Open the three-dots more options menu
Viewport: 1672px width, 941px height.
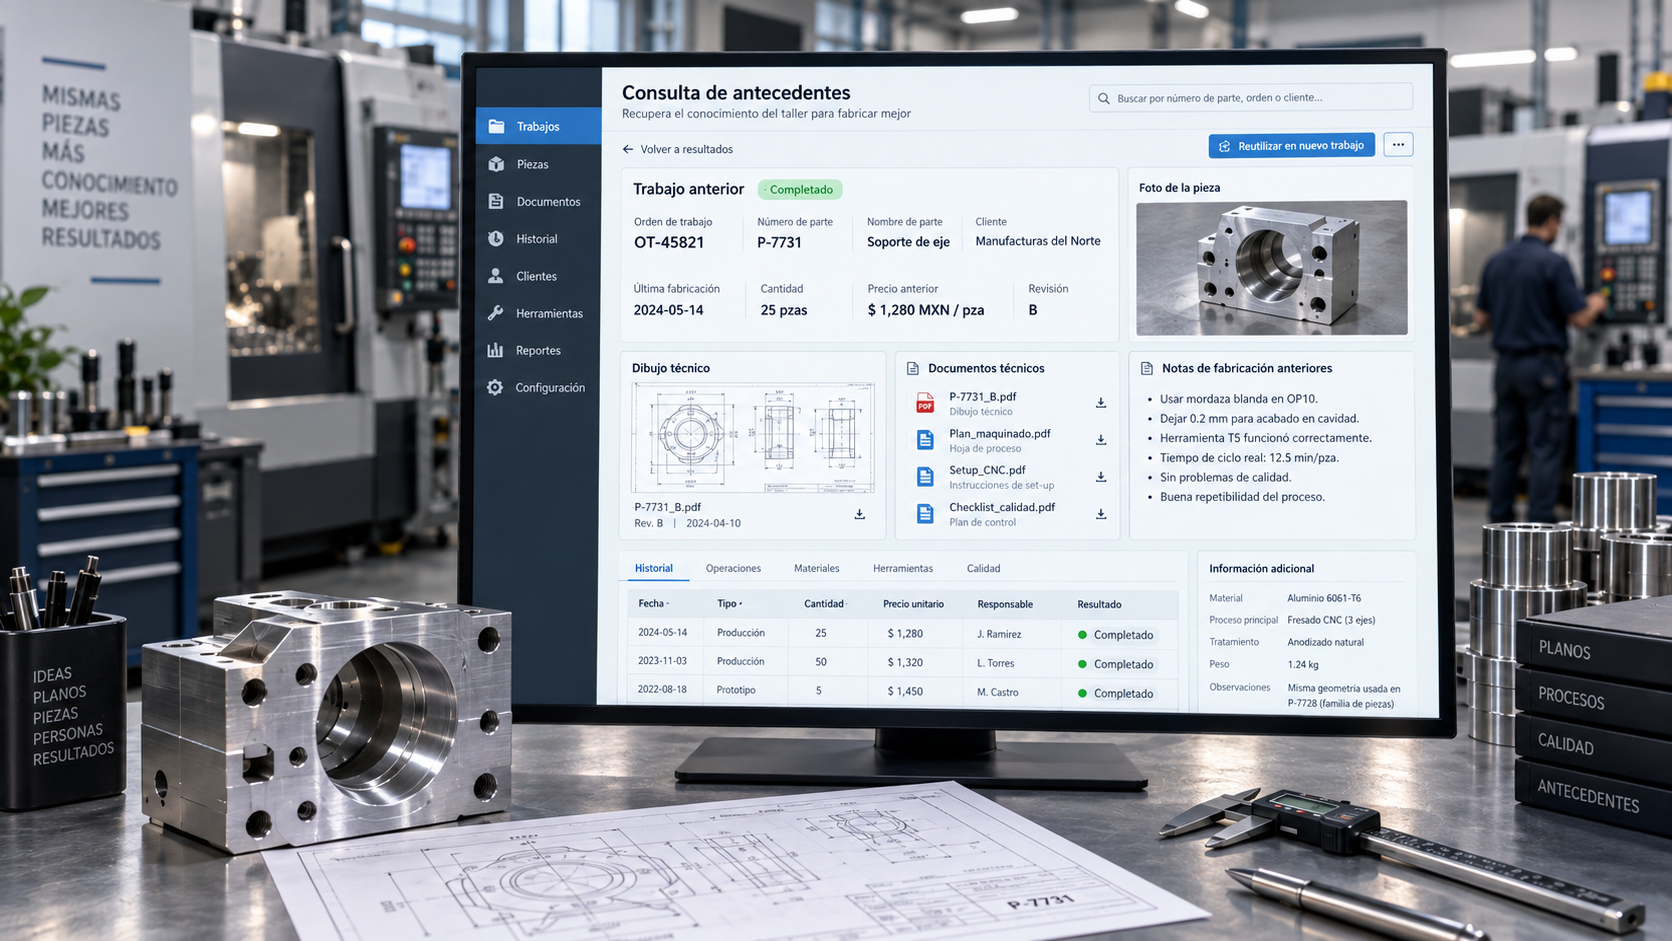1398,145
